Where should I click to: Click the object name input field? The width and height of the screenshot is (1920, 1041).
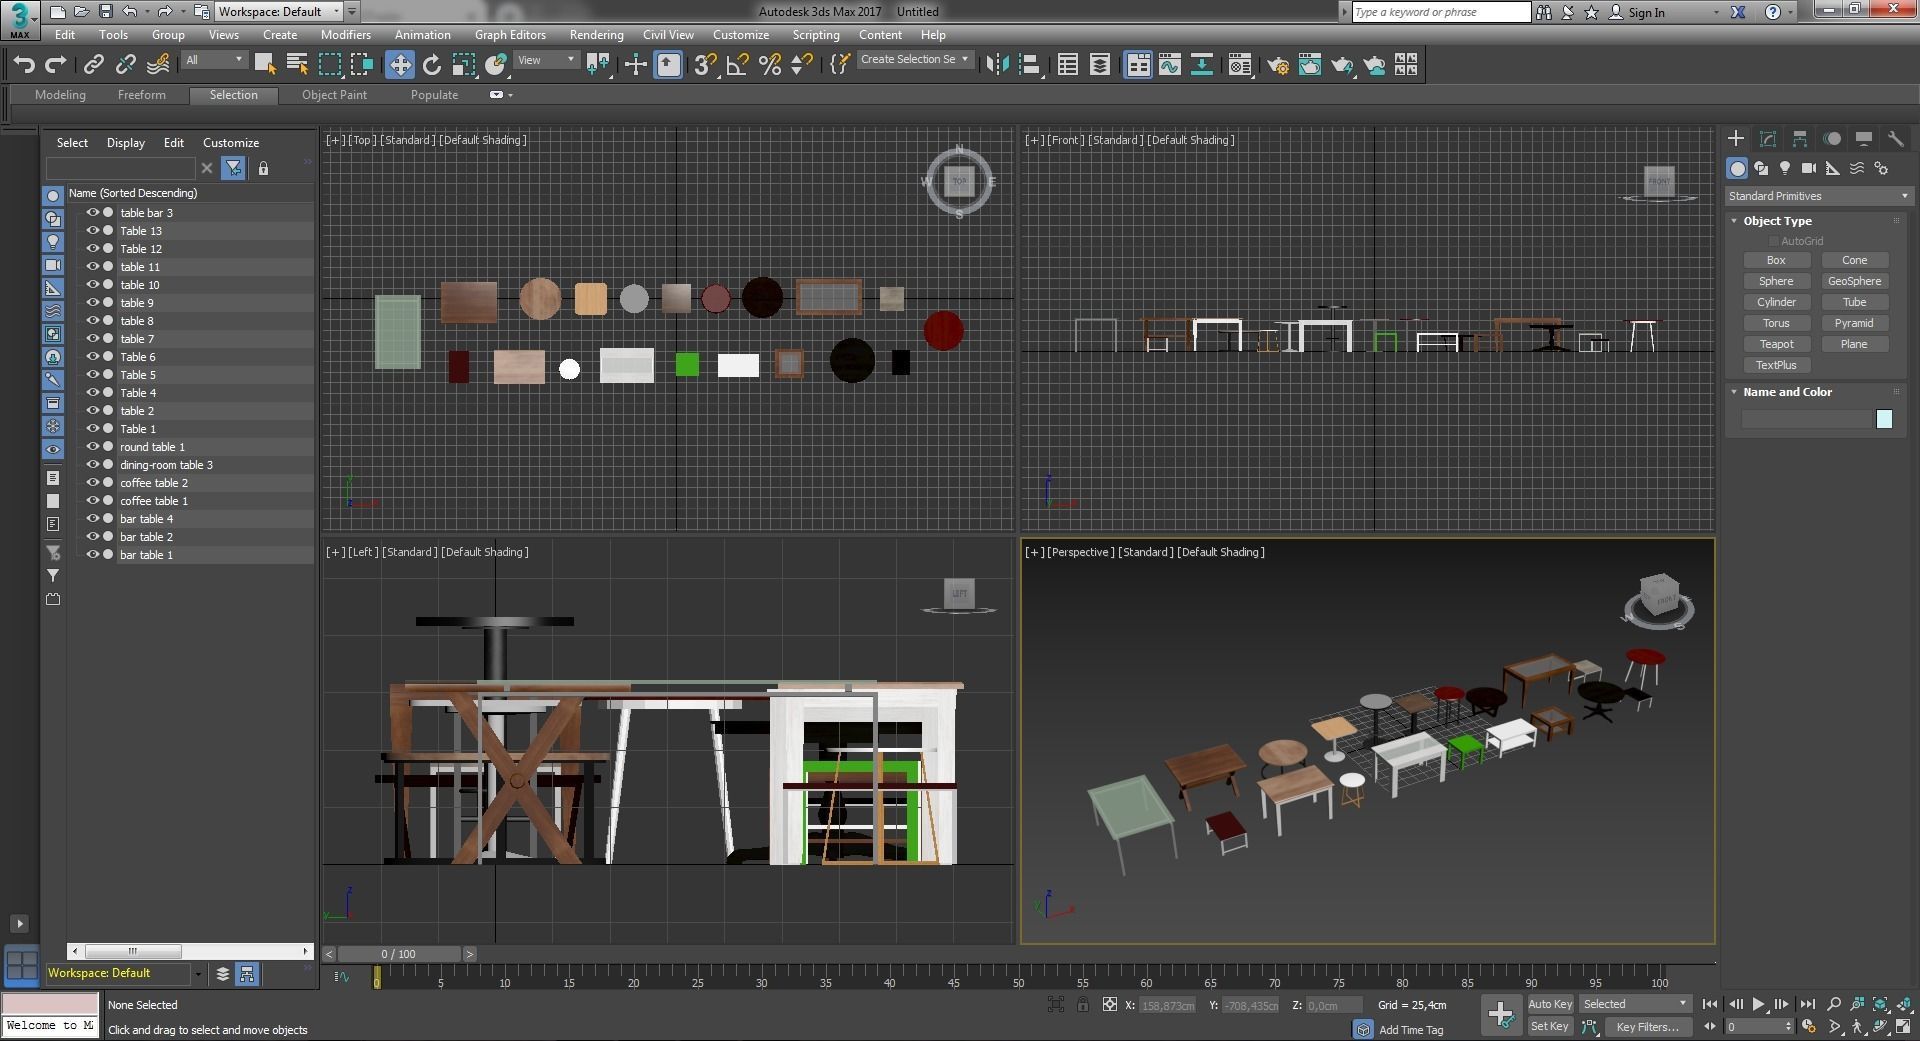(1806, 419)
